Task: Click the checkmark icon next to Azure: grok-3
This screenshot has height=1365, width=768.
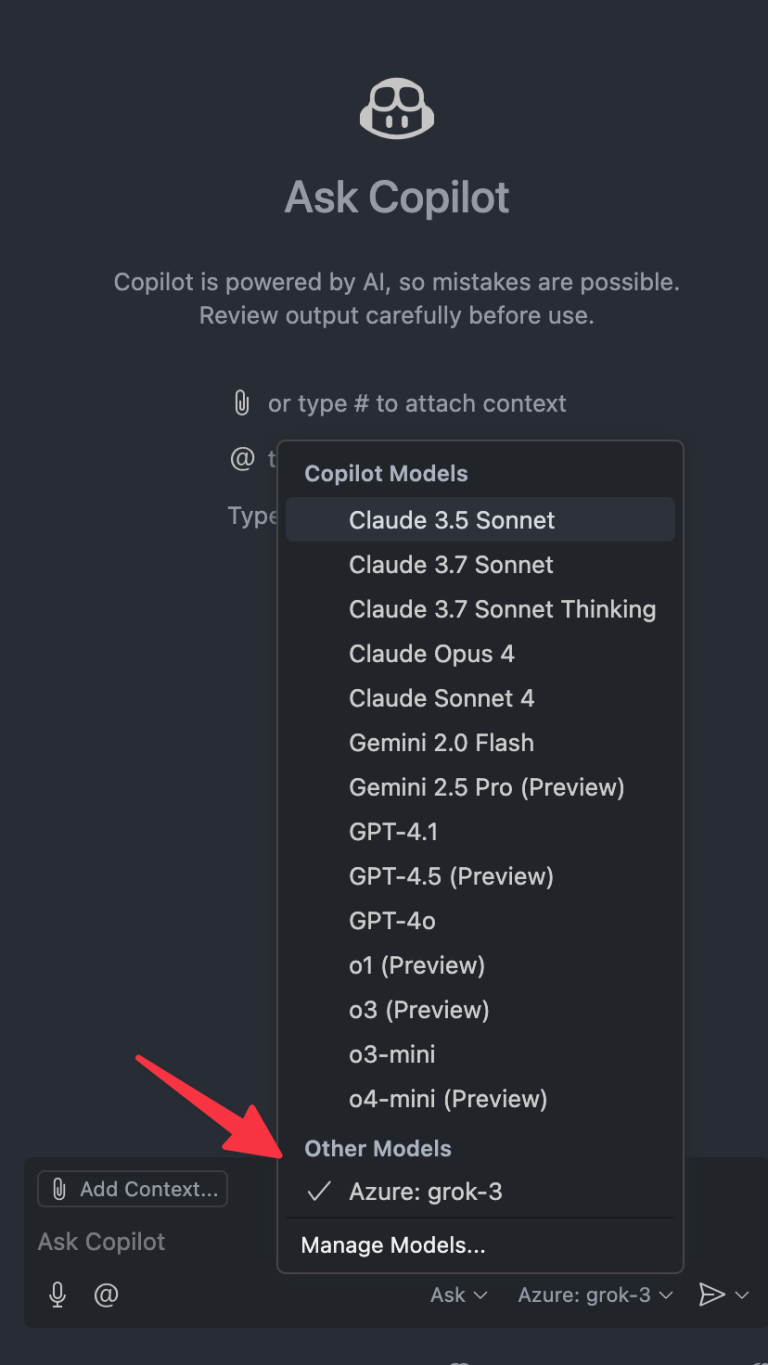Action: [318, 1191]
